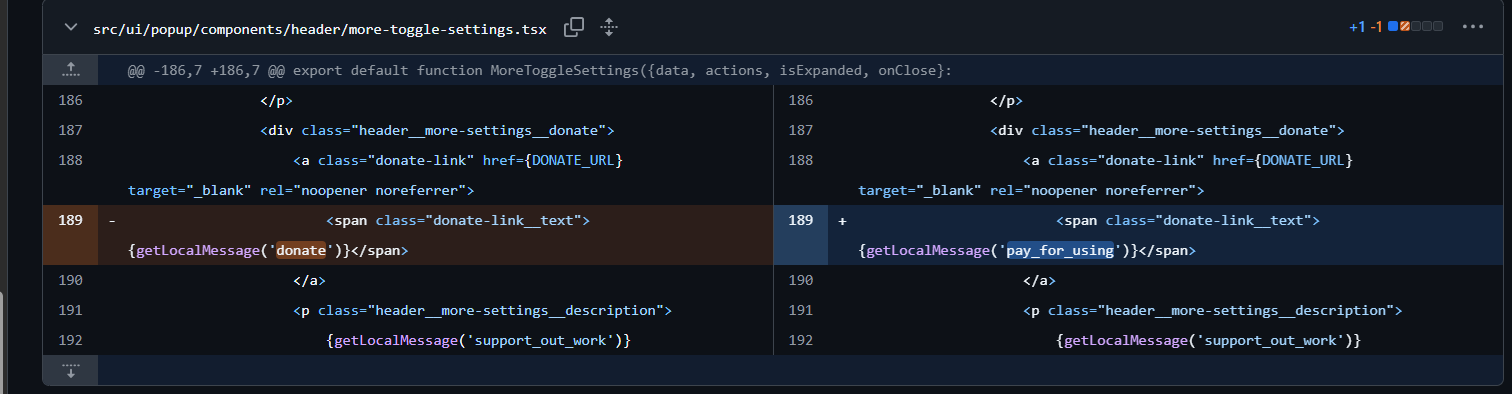1512x394 pixels.
Task: Click 'support_out_work' text in left pane
Action: (x=540, y=341)
